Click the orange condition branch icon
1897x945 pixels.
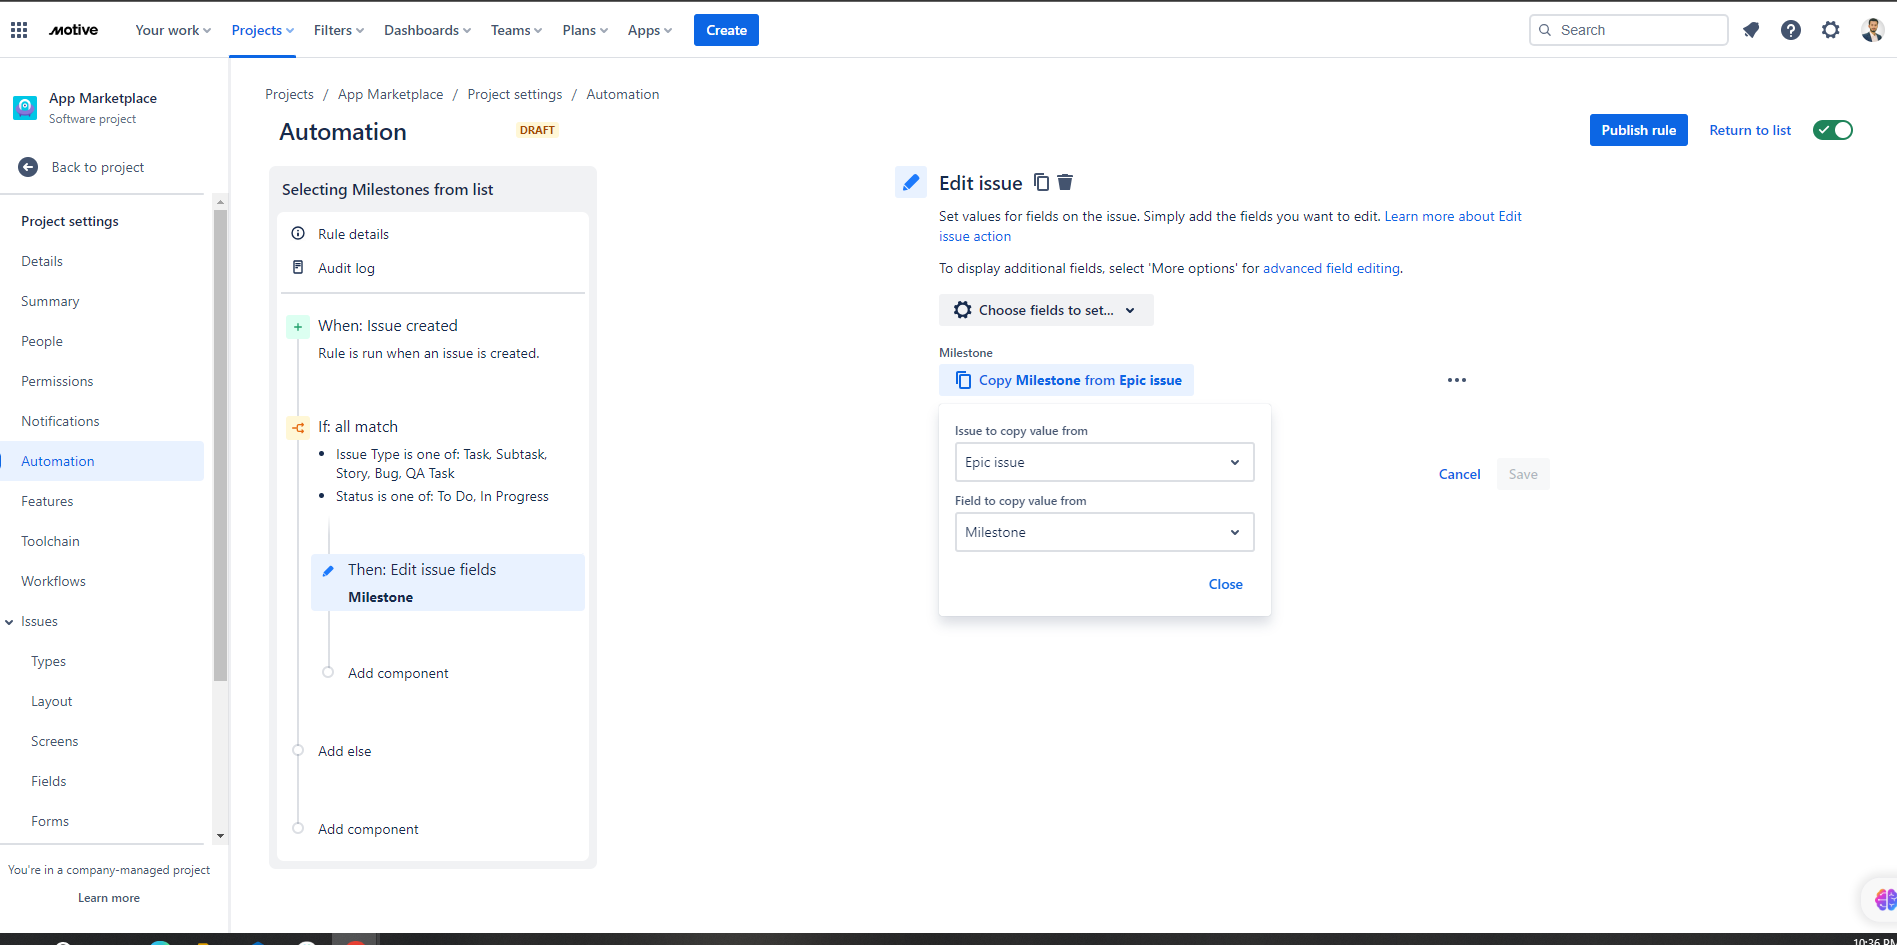pos(298,427)
